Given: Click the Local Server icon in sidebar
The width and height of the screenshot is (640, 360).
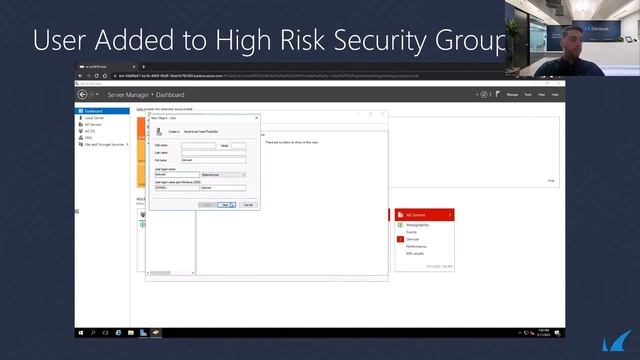Looking at the screenshot, I should click(81, 118).
